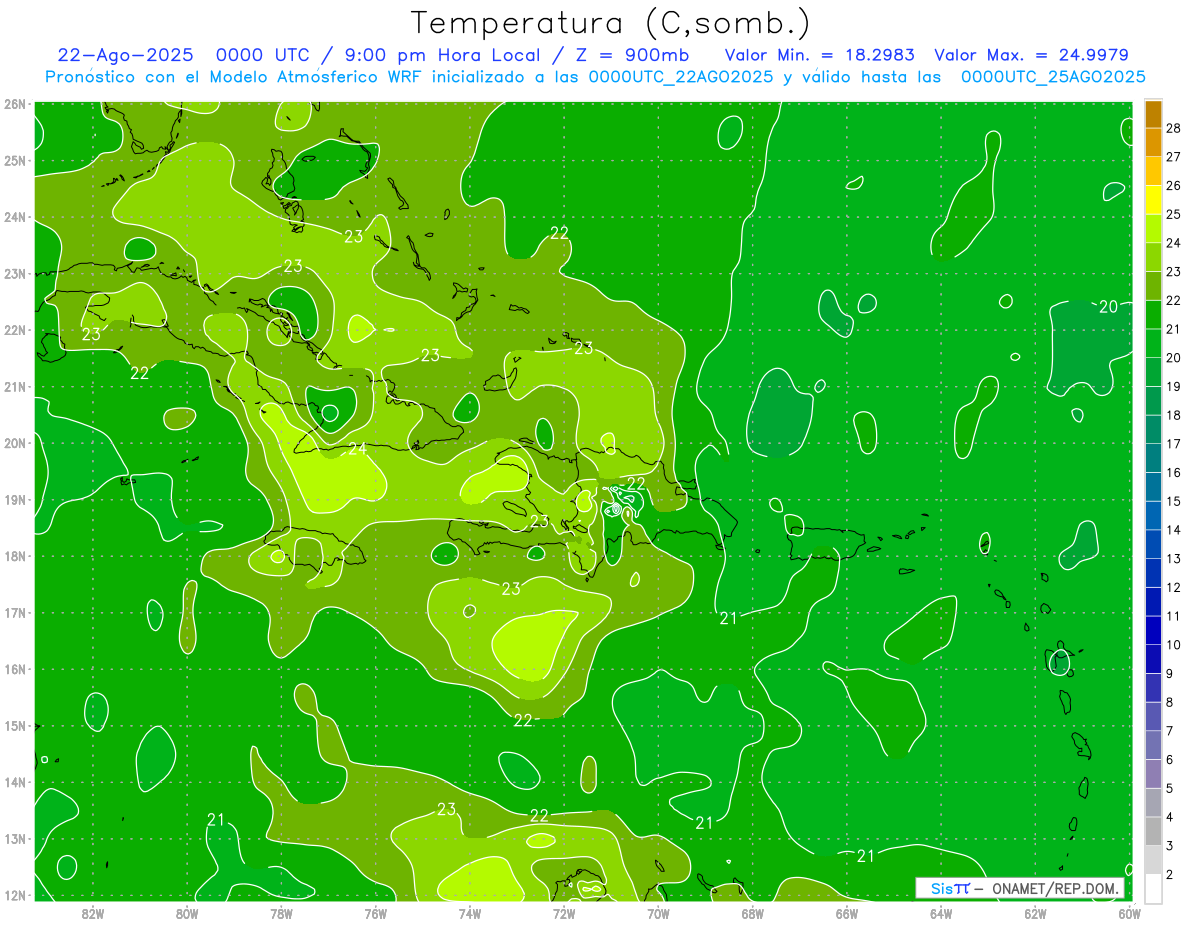This screenshot has width=1200, height=927.
Task: Click the '70W' longitude axis label
Action: pos(658,913)
